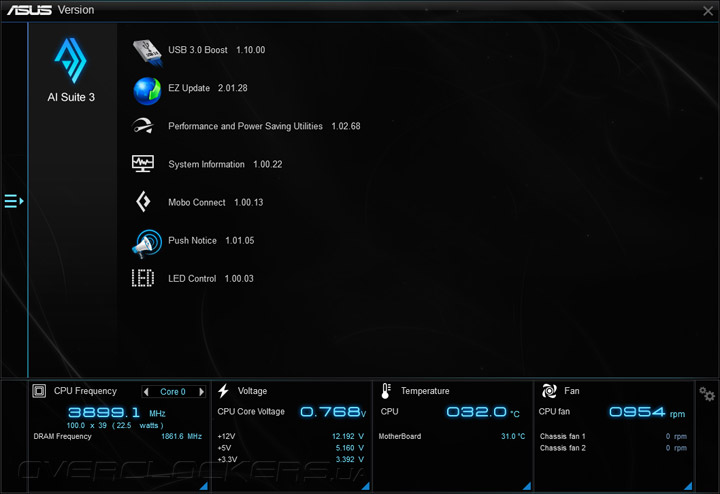Click the Performance and Power Saving gauge icon
Viewport: 720px width, 494px height.
pyautogui.click(x=143, y=126)
